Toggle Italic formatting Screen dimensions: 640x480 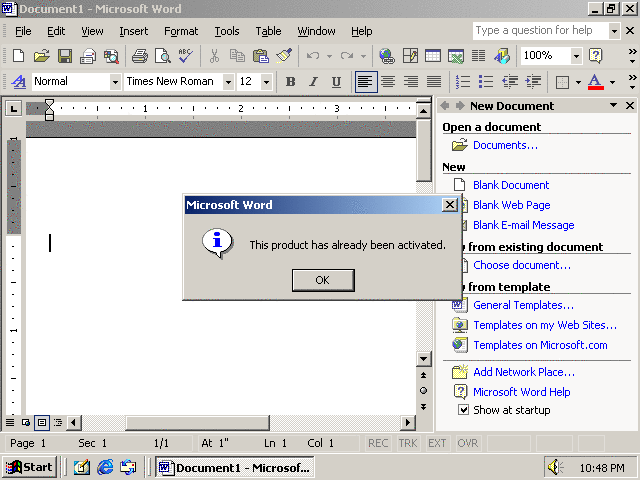(x=313, y=82)
